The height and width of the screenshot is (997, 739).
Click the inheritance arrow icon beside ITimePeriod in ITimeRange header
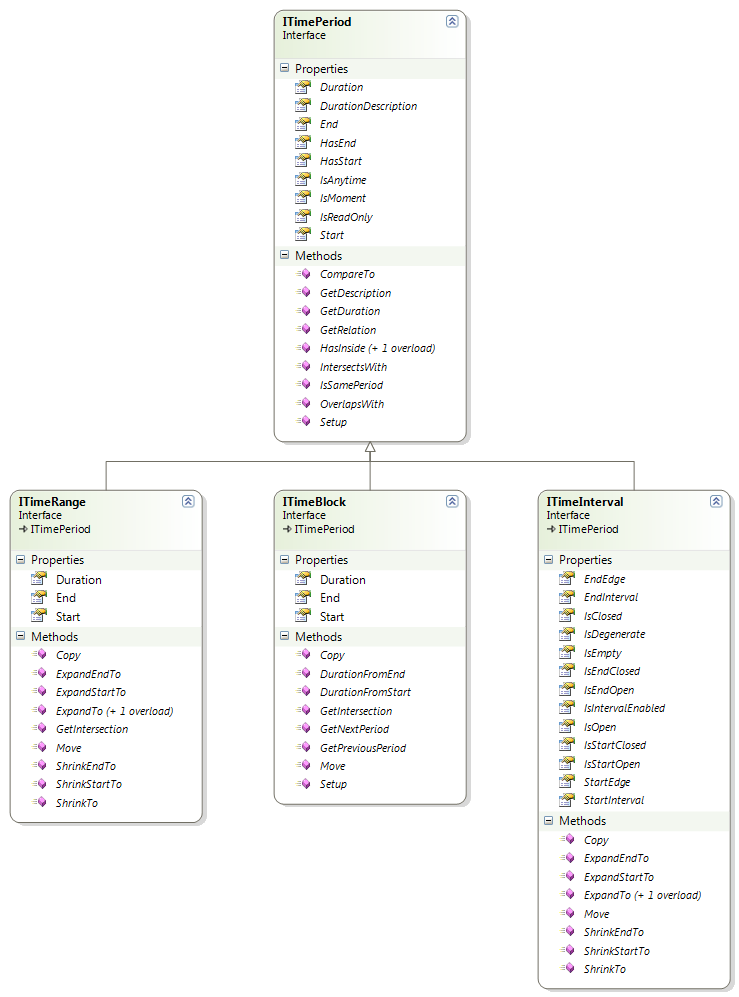pyautogui.click(x=23, y=529)
